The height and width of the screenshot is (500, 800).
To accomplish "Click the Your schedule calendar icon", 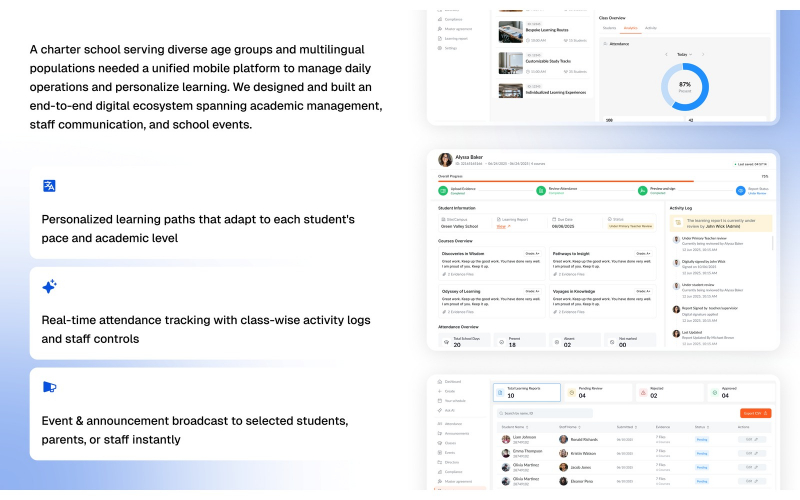I will pyautogui.click(x=440, y=401).
